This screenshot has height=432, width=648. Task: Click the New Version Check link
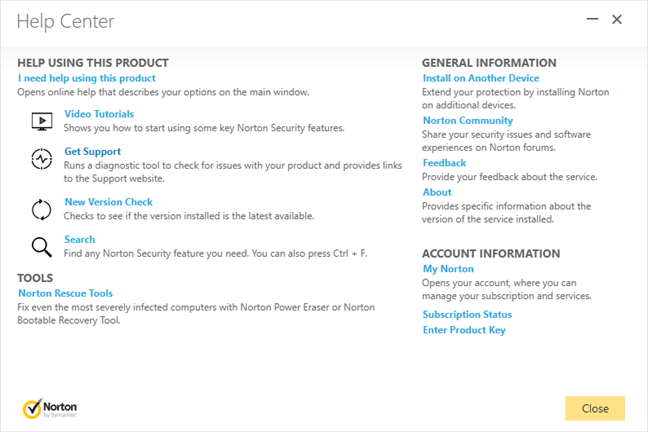[x=109, y=202]
